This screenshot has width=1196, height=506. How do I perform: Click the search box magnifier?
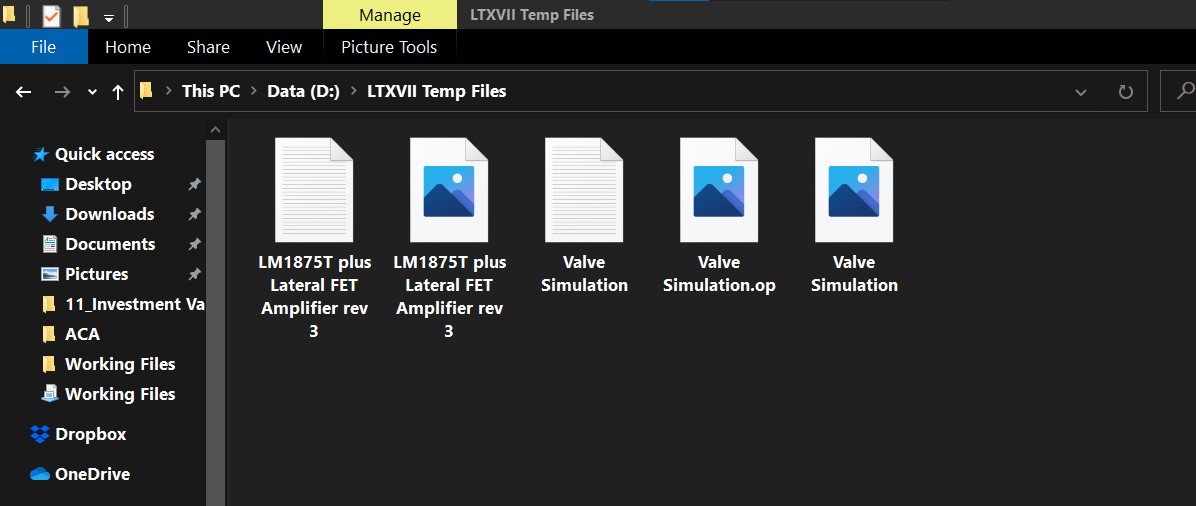point(1185,91)
